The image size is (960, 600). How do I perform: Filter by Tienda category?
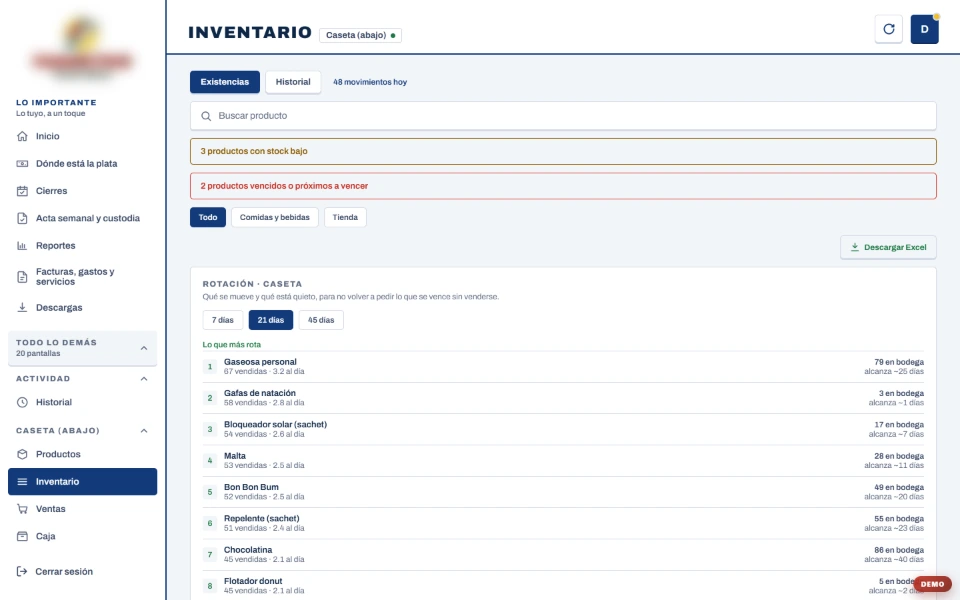click(x=345, y=217)
